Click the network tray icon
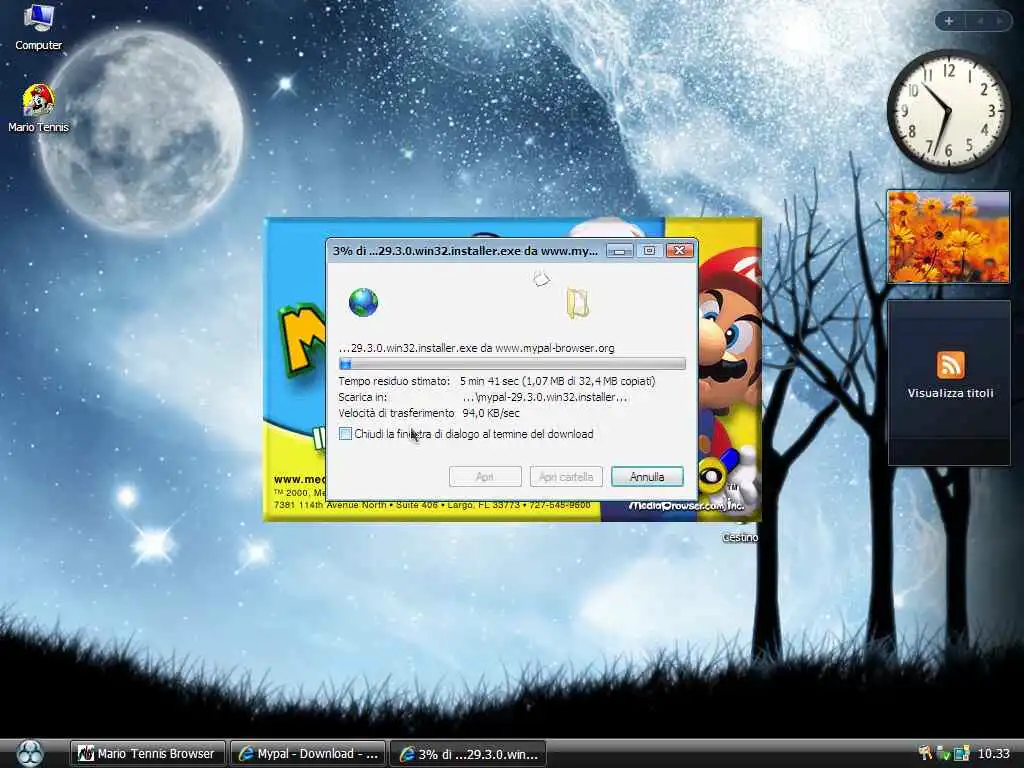The image size is (1024, 768). [943, 754]
